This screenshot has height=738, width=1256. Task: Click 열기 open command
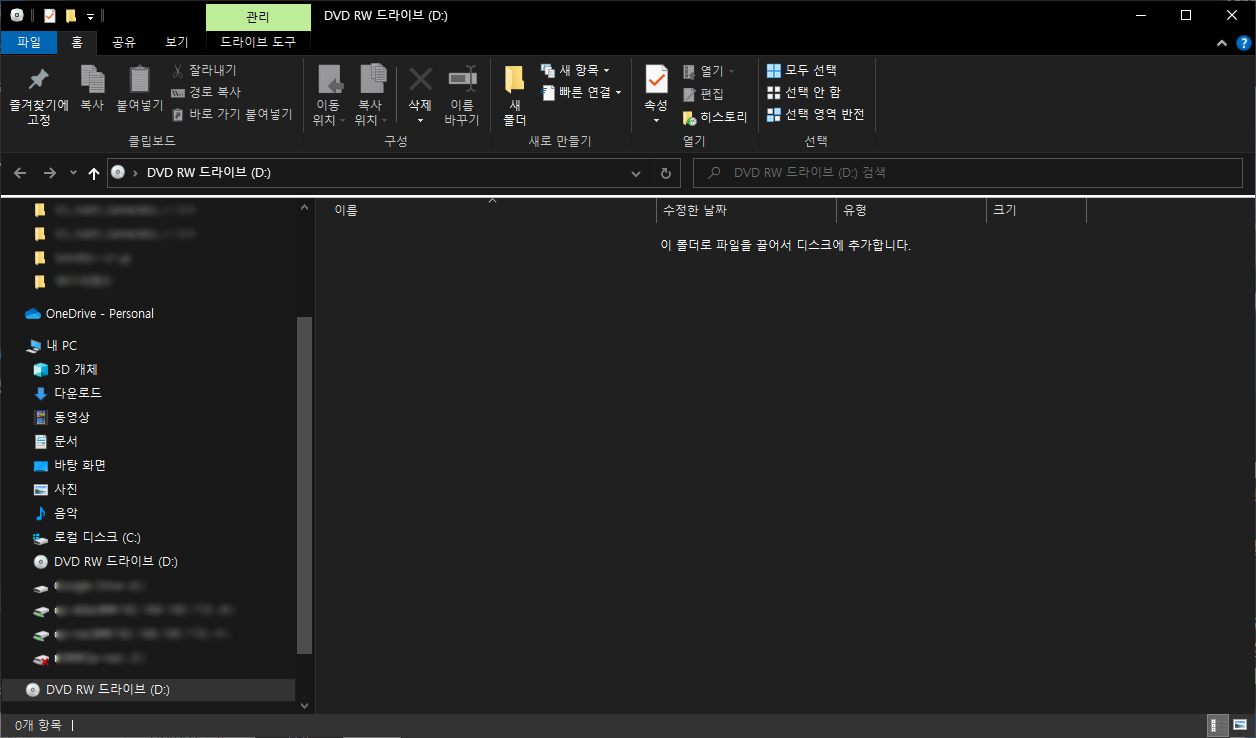[x=709, y=71]
